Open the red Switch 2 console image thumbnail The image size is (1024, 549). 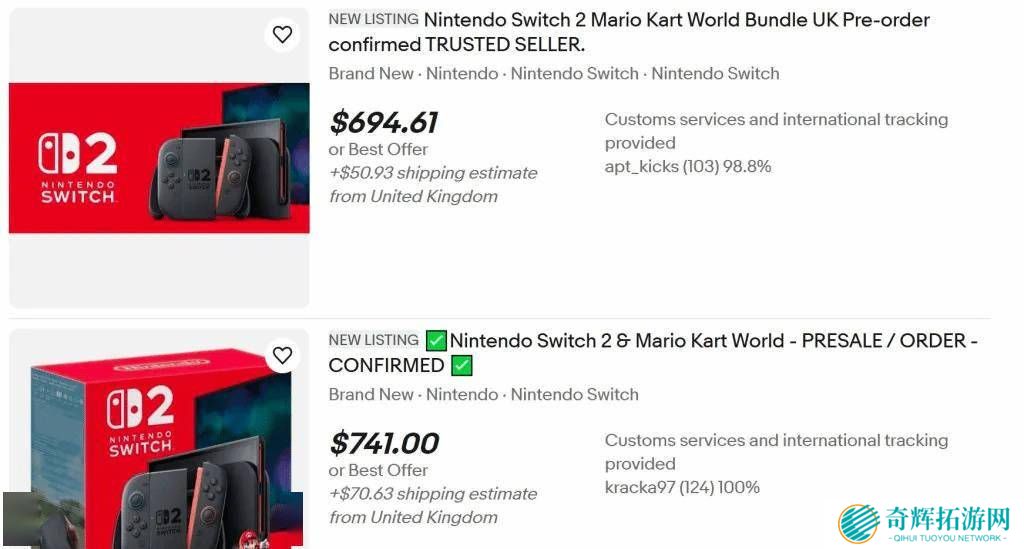tap(159, 158)
